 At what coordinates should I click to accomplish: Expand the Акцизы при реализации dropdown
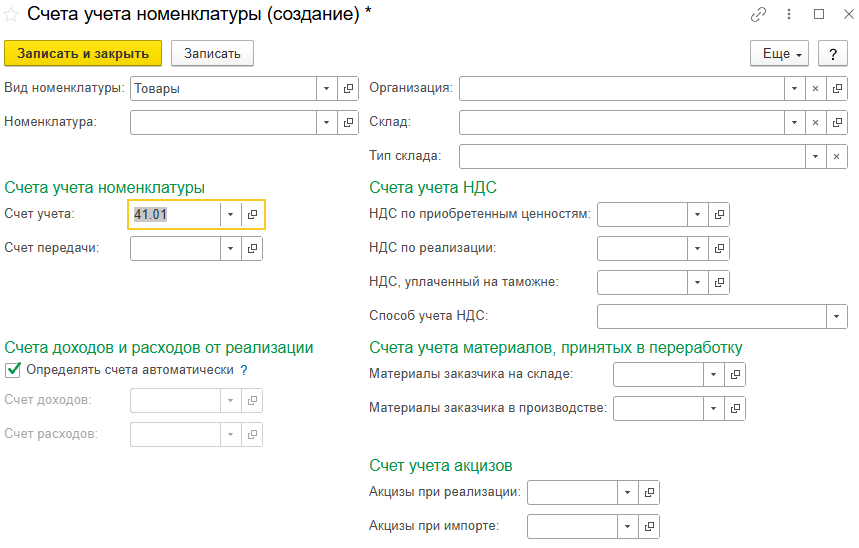627,492
